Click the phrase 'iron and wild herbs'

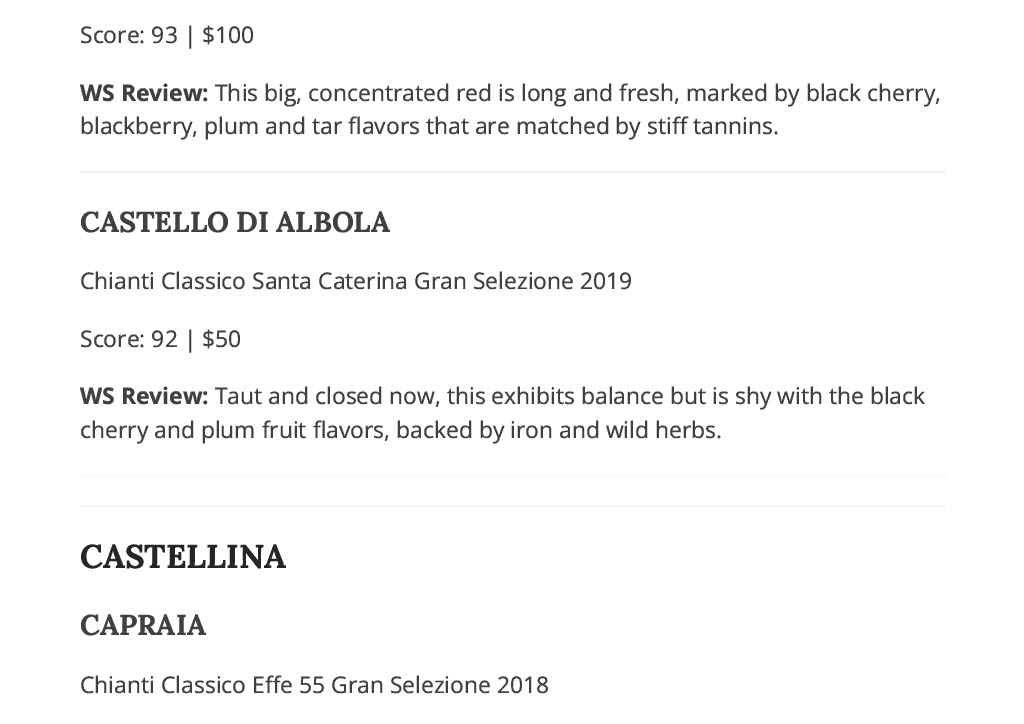pos(615,430)
